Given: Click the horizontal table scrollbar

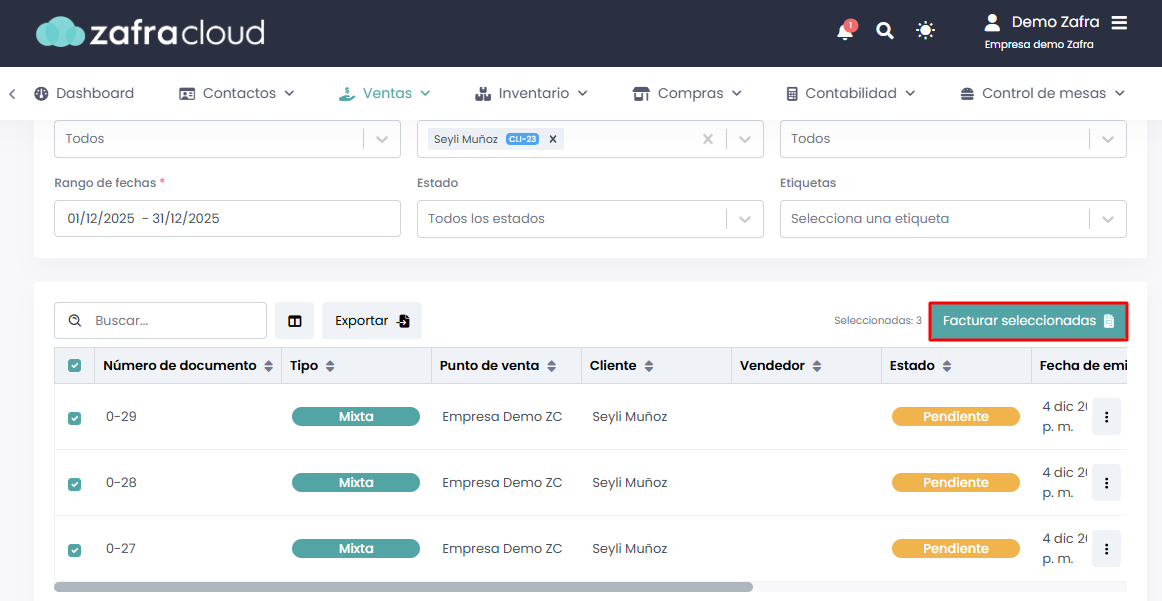Looking at the screenshot, I should [x=403, y=587].
